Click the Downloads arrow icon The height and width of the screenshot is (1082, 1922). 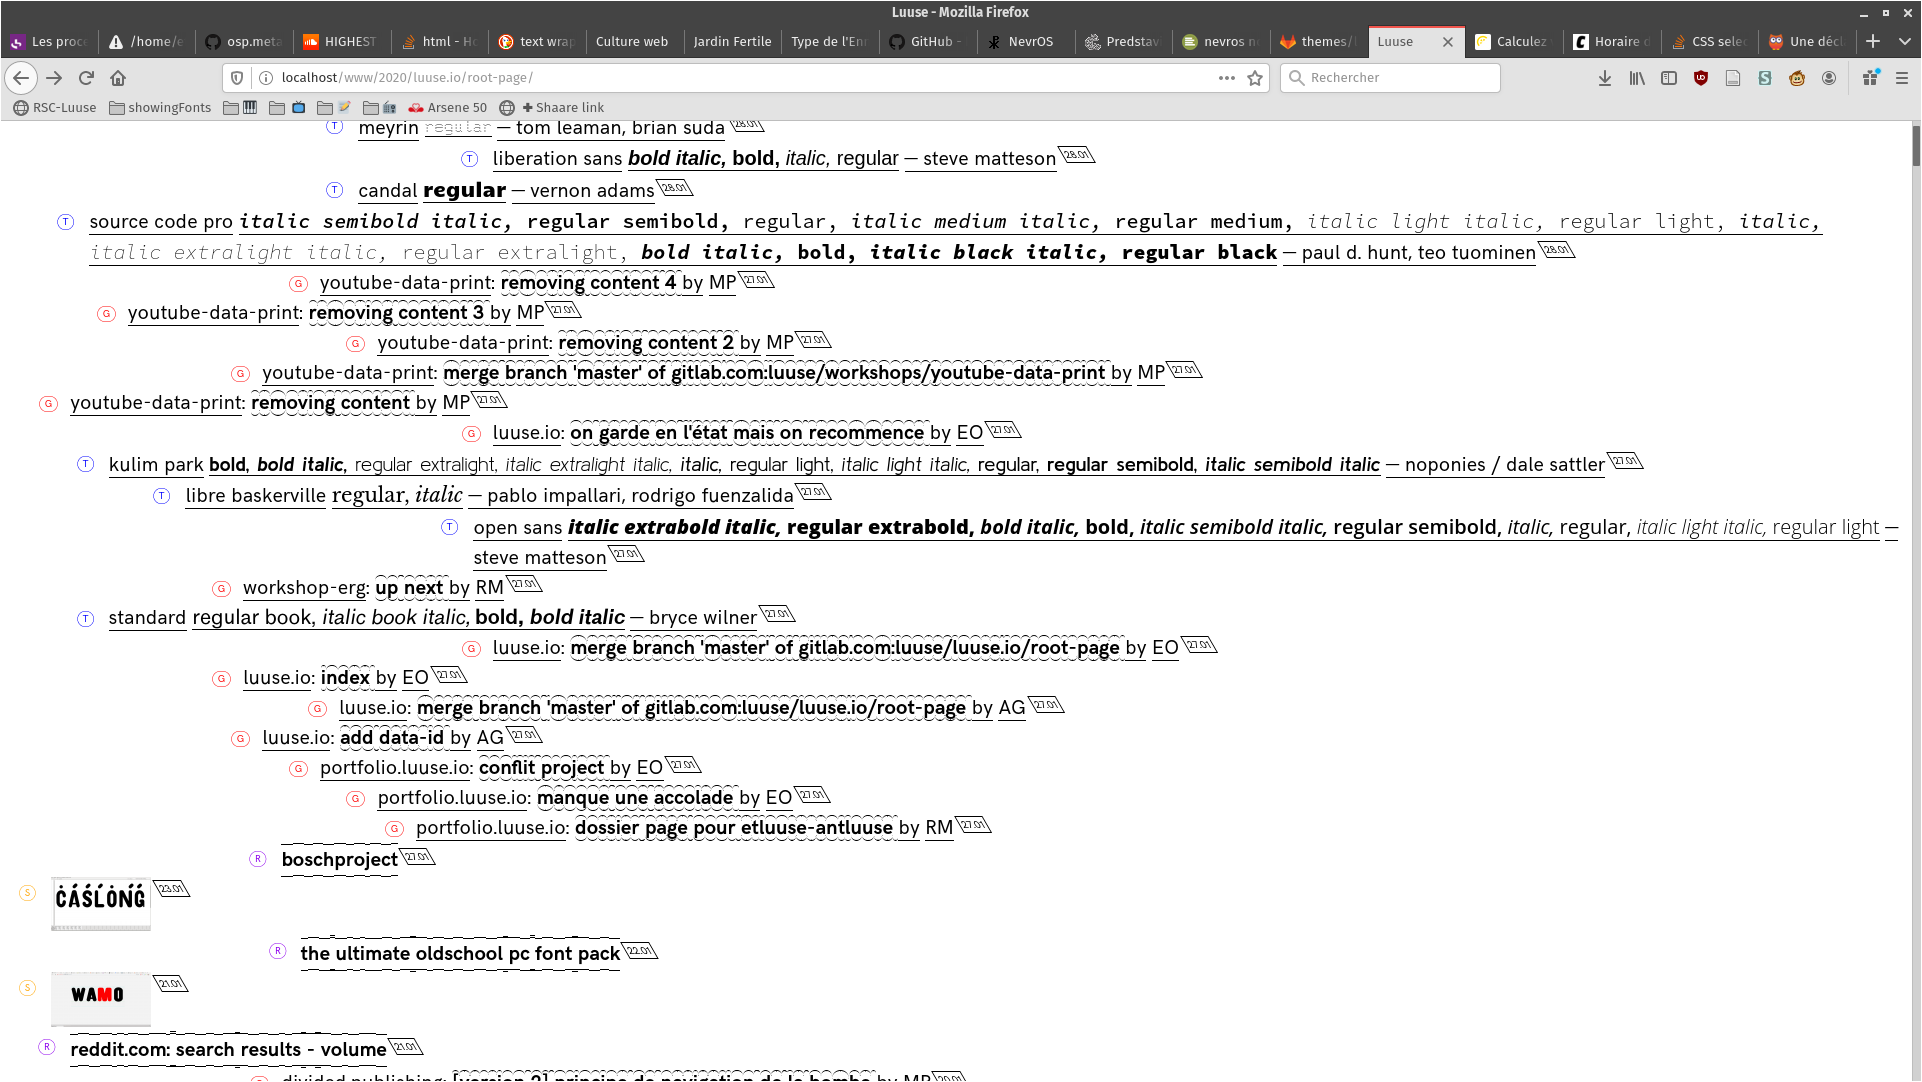coord(1605,78)
